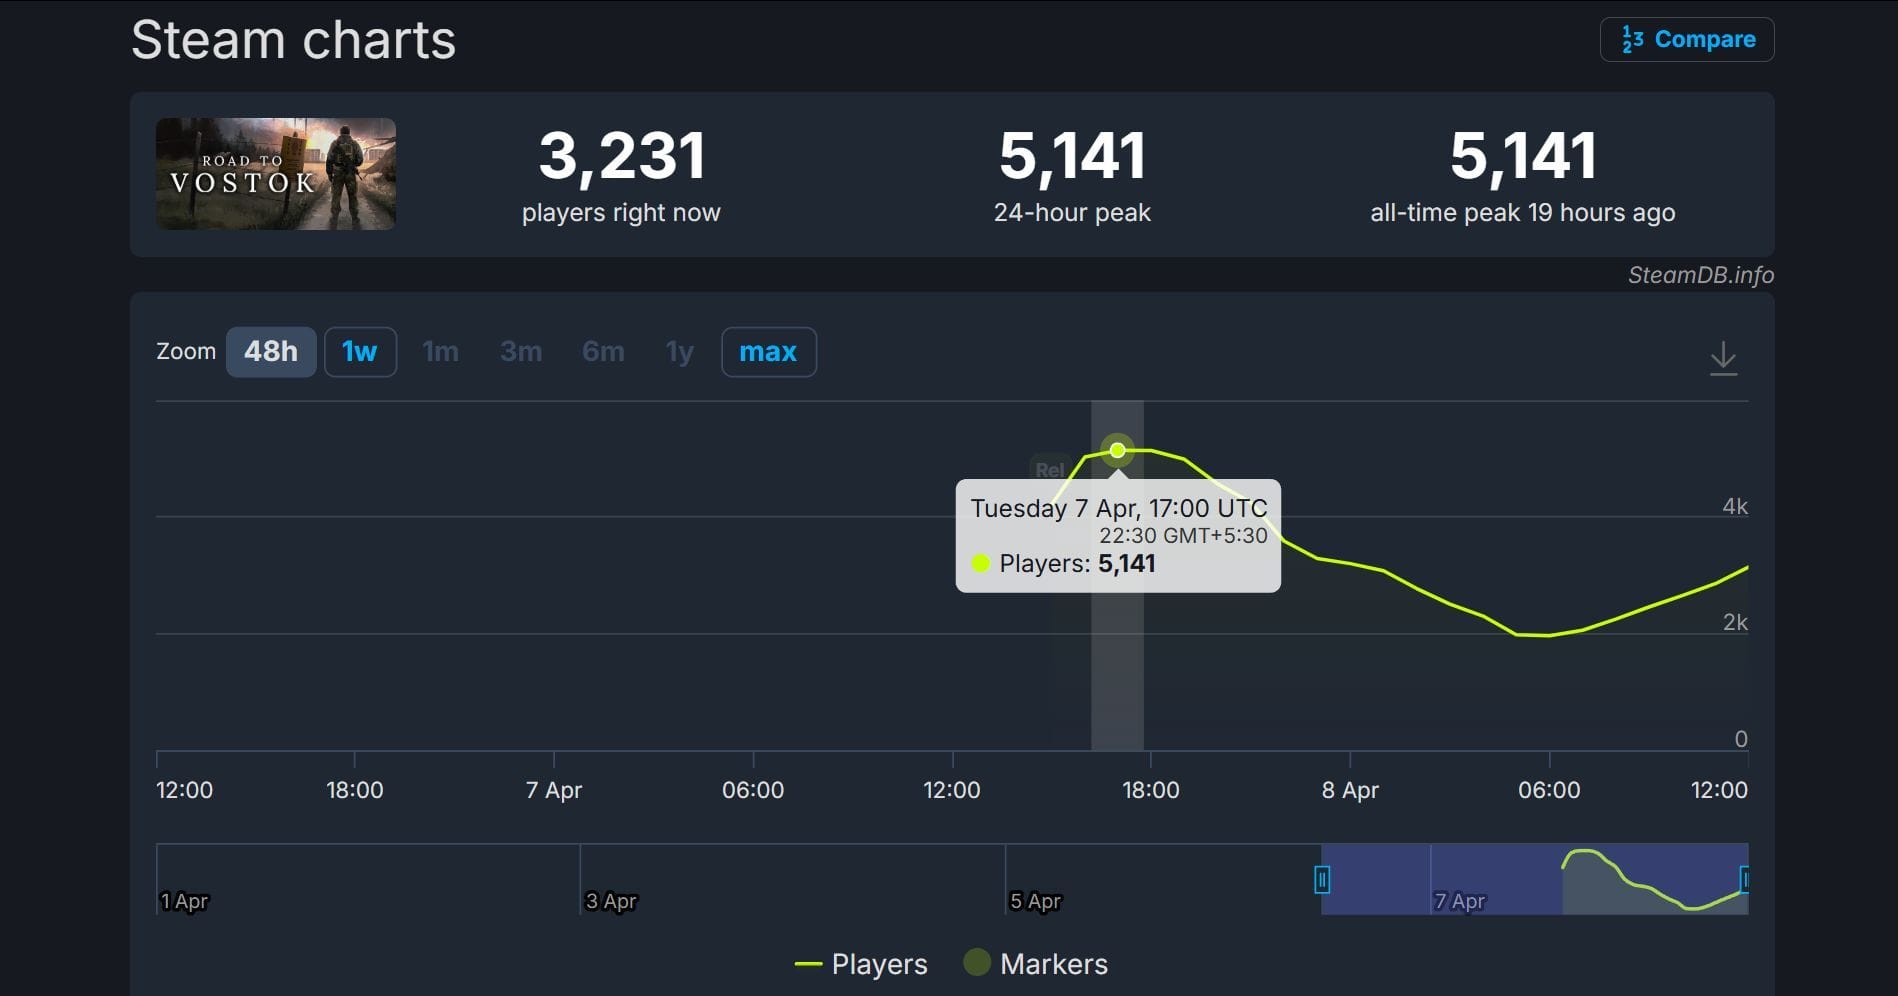Click the Compare button
1898x996 pixels.
pos(1687,40)
